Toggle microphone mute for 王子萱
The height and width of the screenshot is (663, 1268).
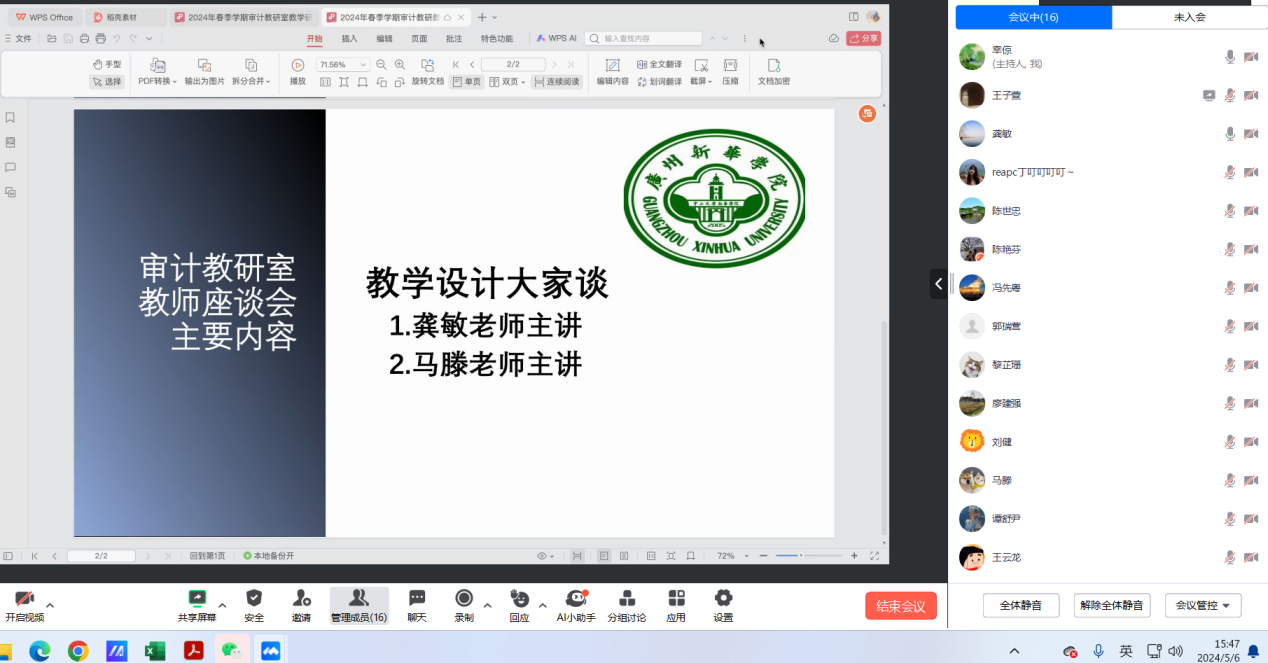pos(1230,96)
